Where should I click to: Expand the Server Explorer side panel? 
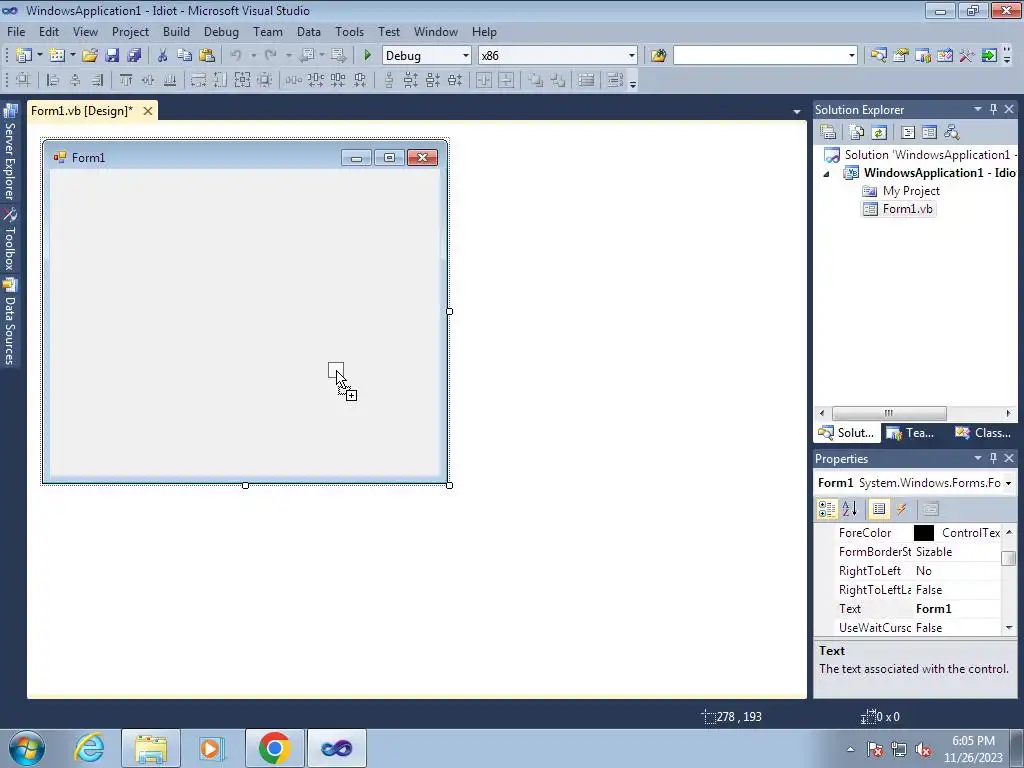pyautogui.click(x=9, y=152)
